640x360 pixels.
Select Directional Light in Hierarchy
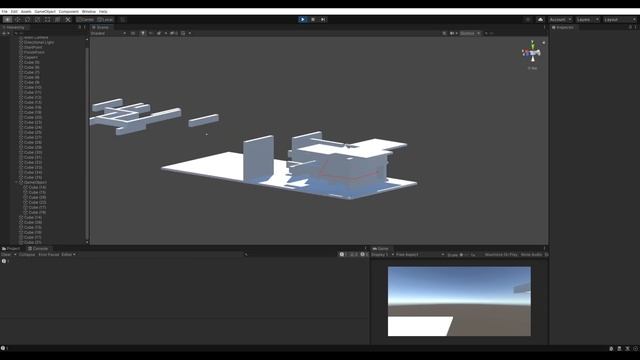pyautogui.click(x=39, y=42)
